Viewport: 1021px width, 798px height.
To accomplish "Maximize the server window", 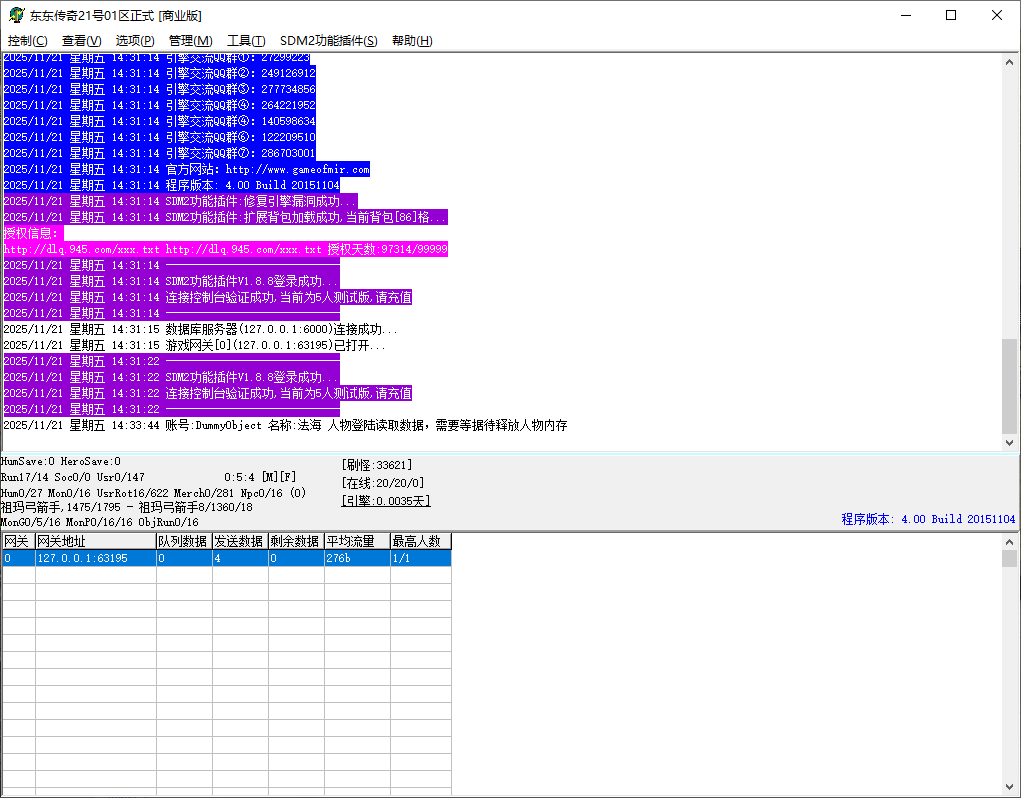I will pyautogui.click(x=950, y=15).
